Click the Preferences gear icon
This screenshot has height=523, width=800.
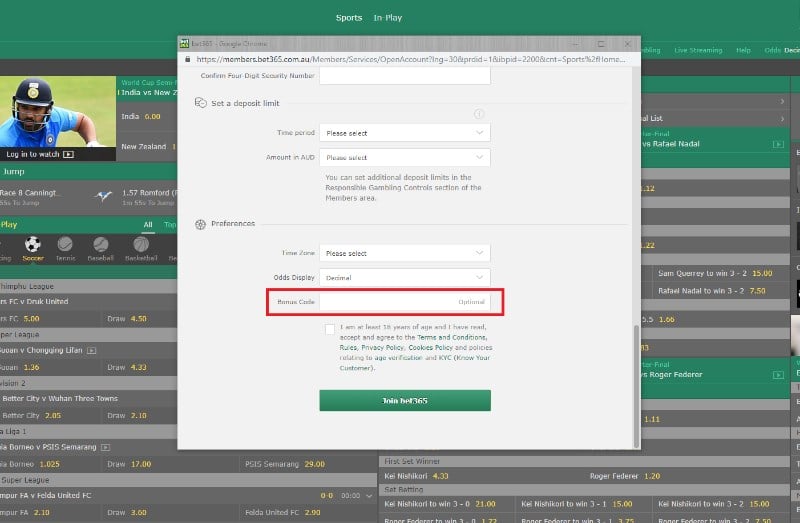pos(200,224)
